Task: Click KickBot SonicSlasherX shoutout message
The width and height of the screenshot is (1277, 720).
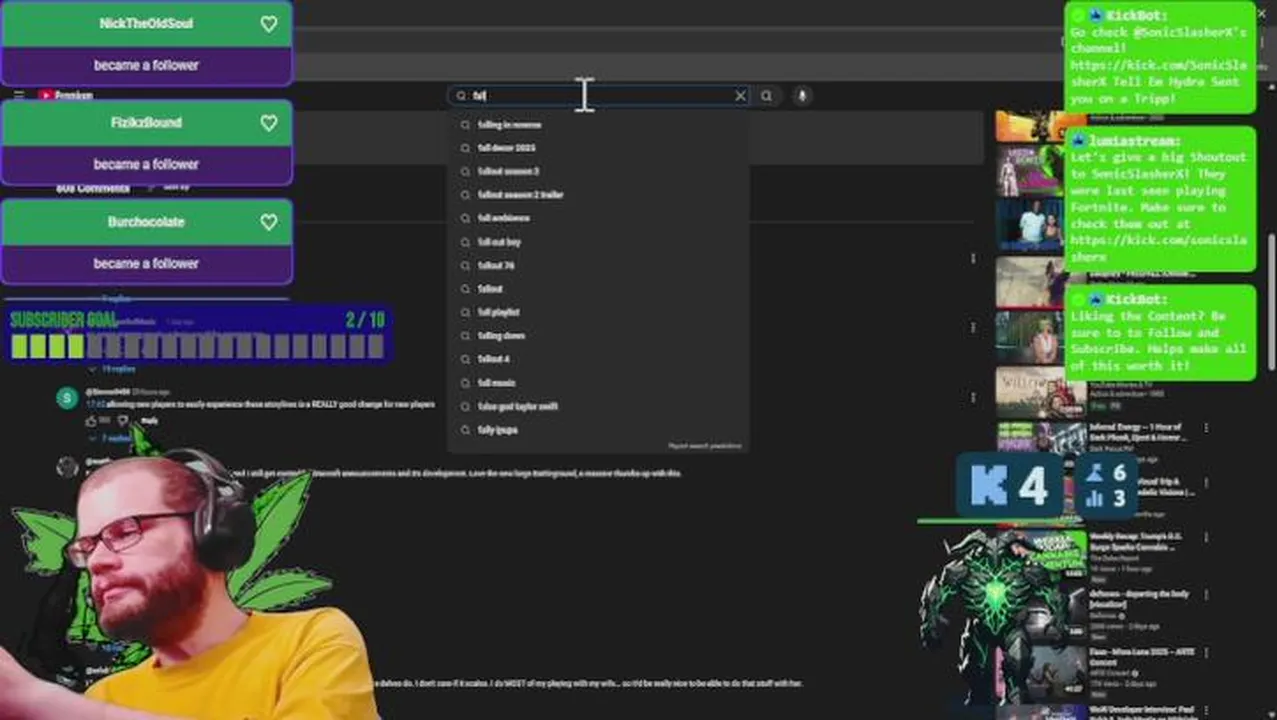Action: [x=1160, y=58]
